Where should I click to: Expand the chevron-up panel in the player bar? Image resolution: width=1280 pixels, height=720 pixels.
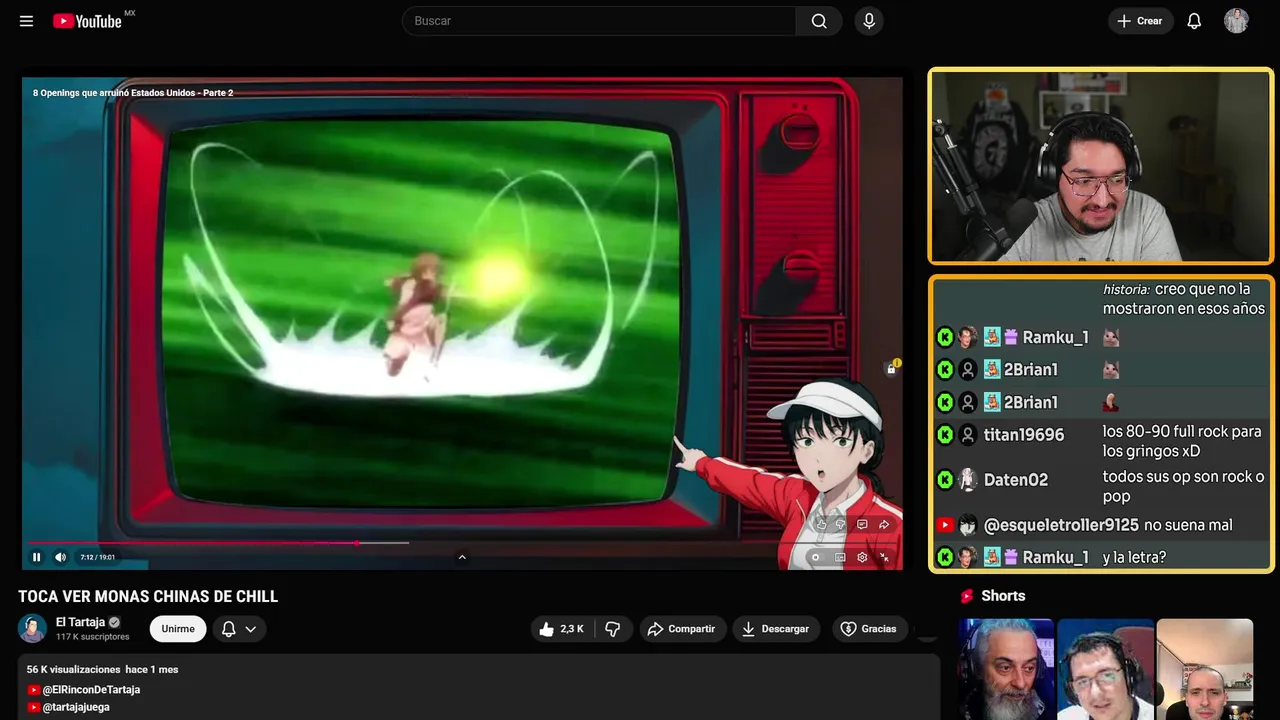coord(462,557)
